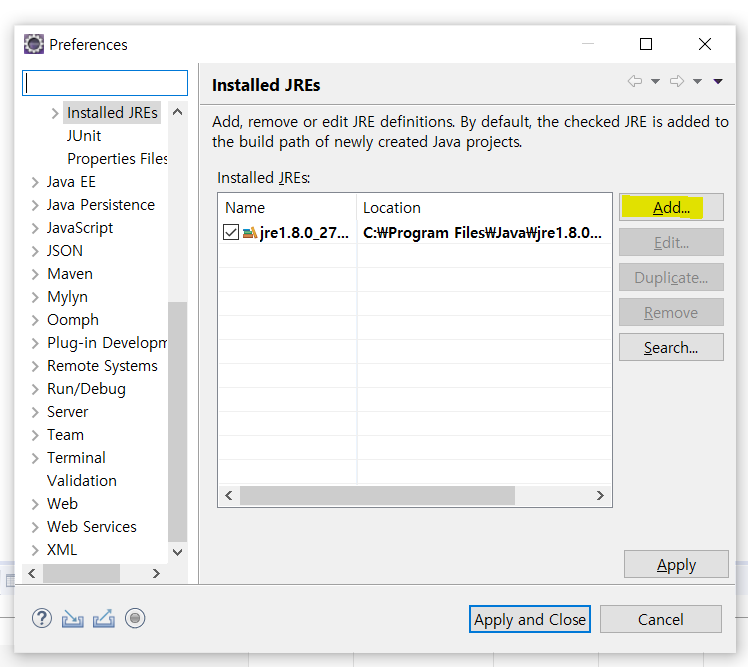
Task: Click the JRE table horizontal scrollbar thumb
Action: click(x=377, y=495)
